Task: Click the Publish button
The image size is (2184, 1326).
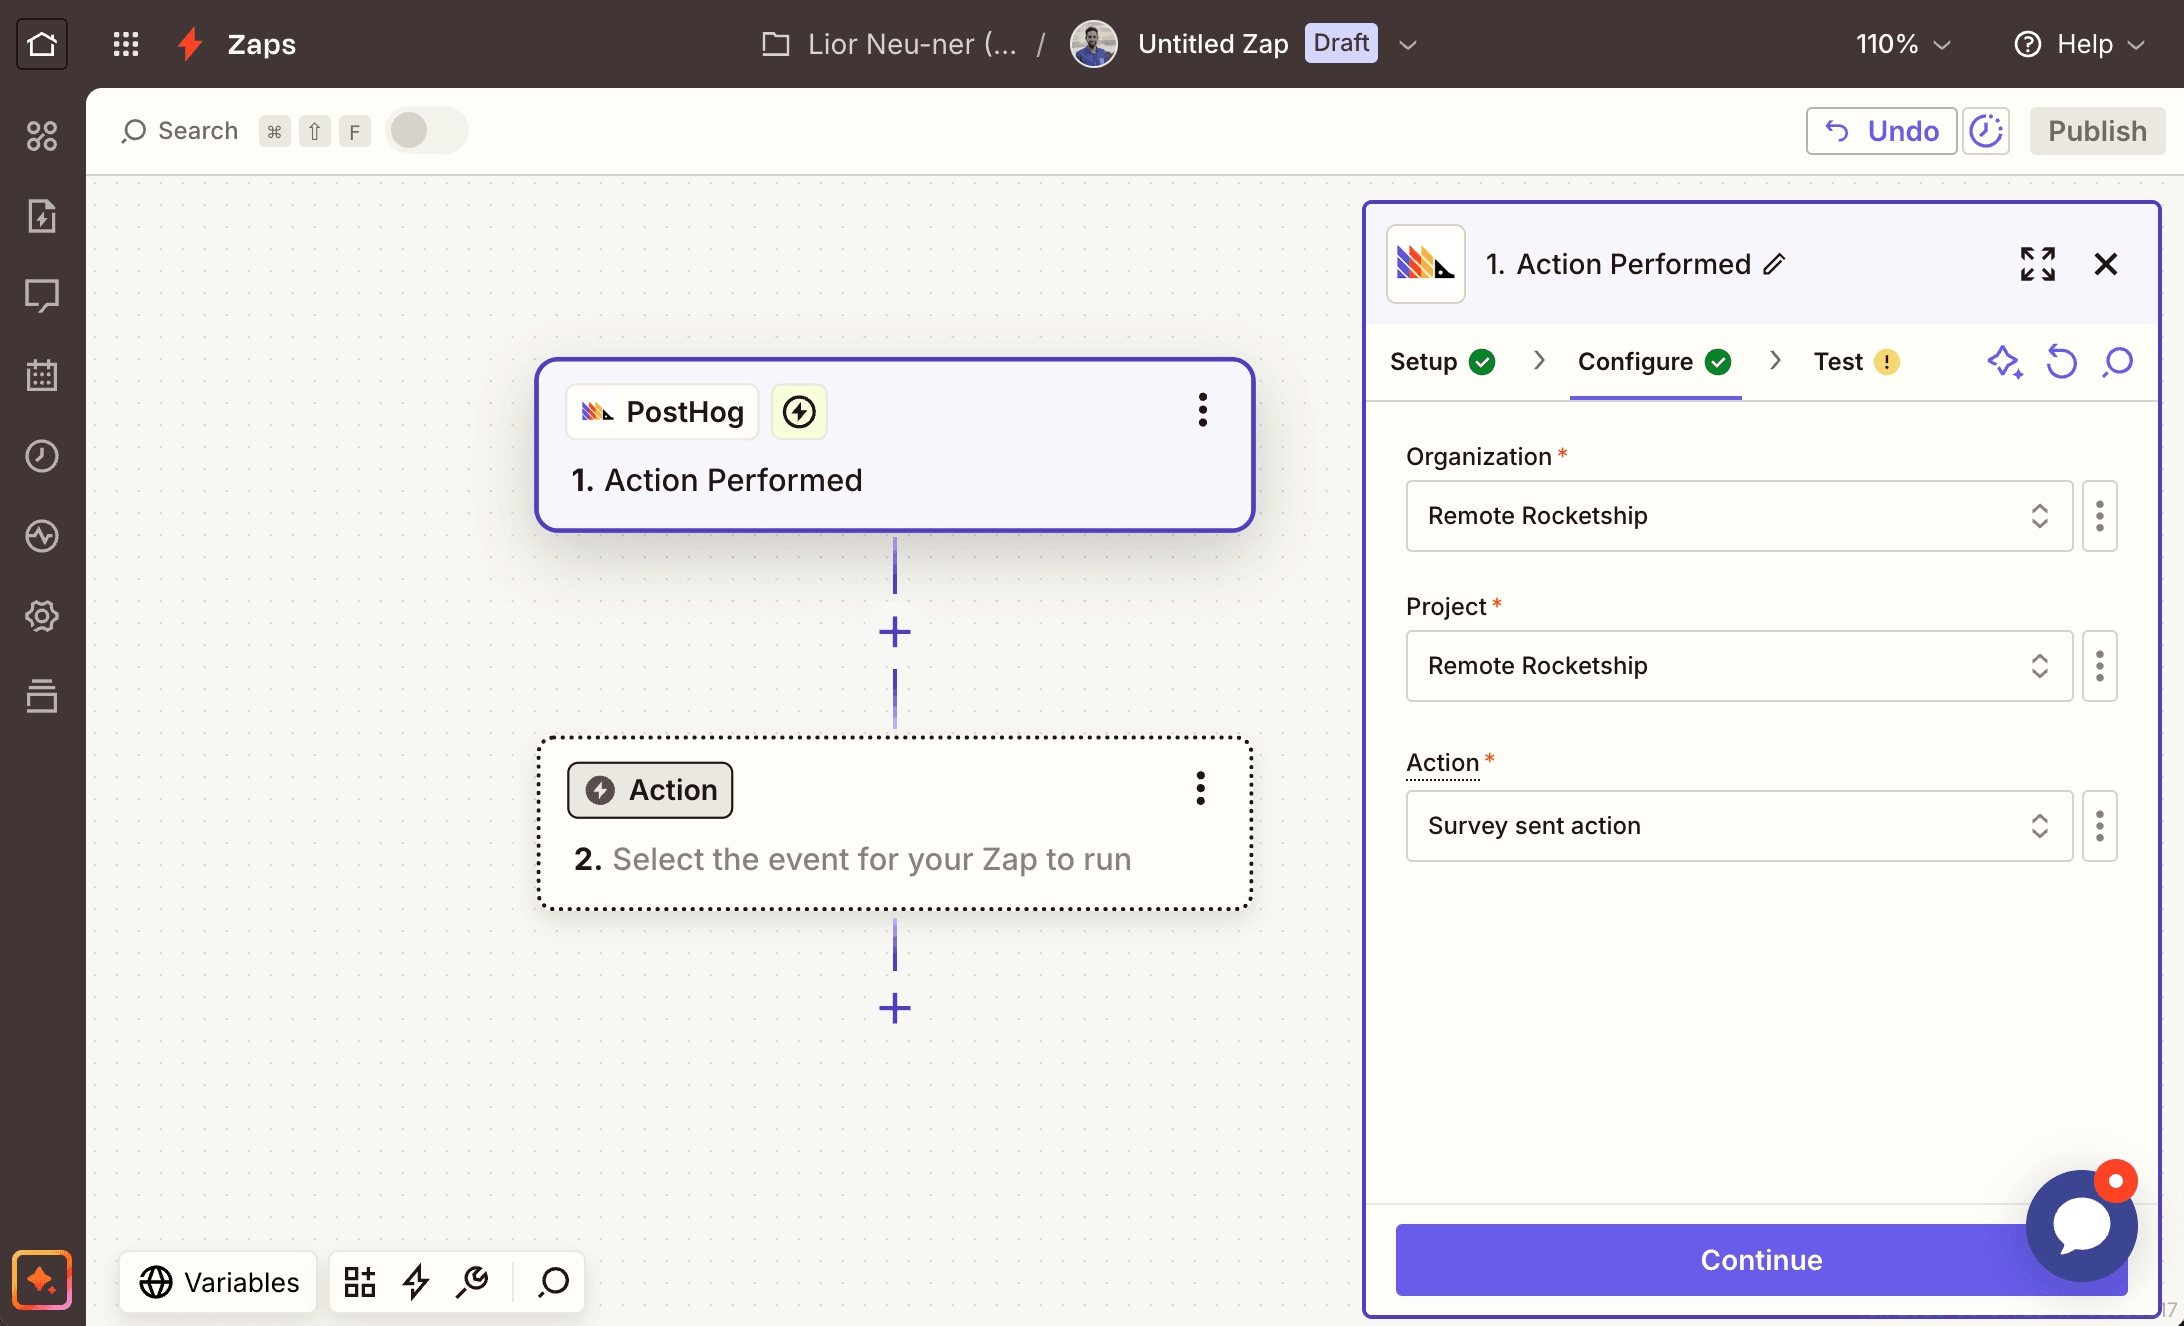Action: click(x=2097, y=131)
